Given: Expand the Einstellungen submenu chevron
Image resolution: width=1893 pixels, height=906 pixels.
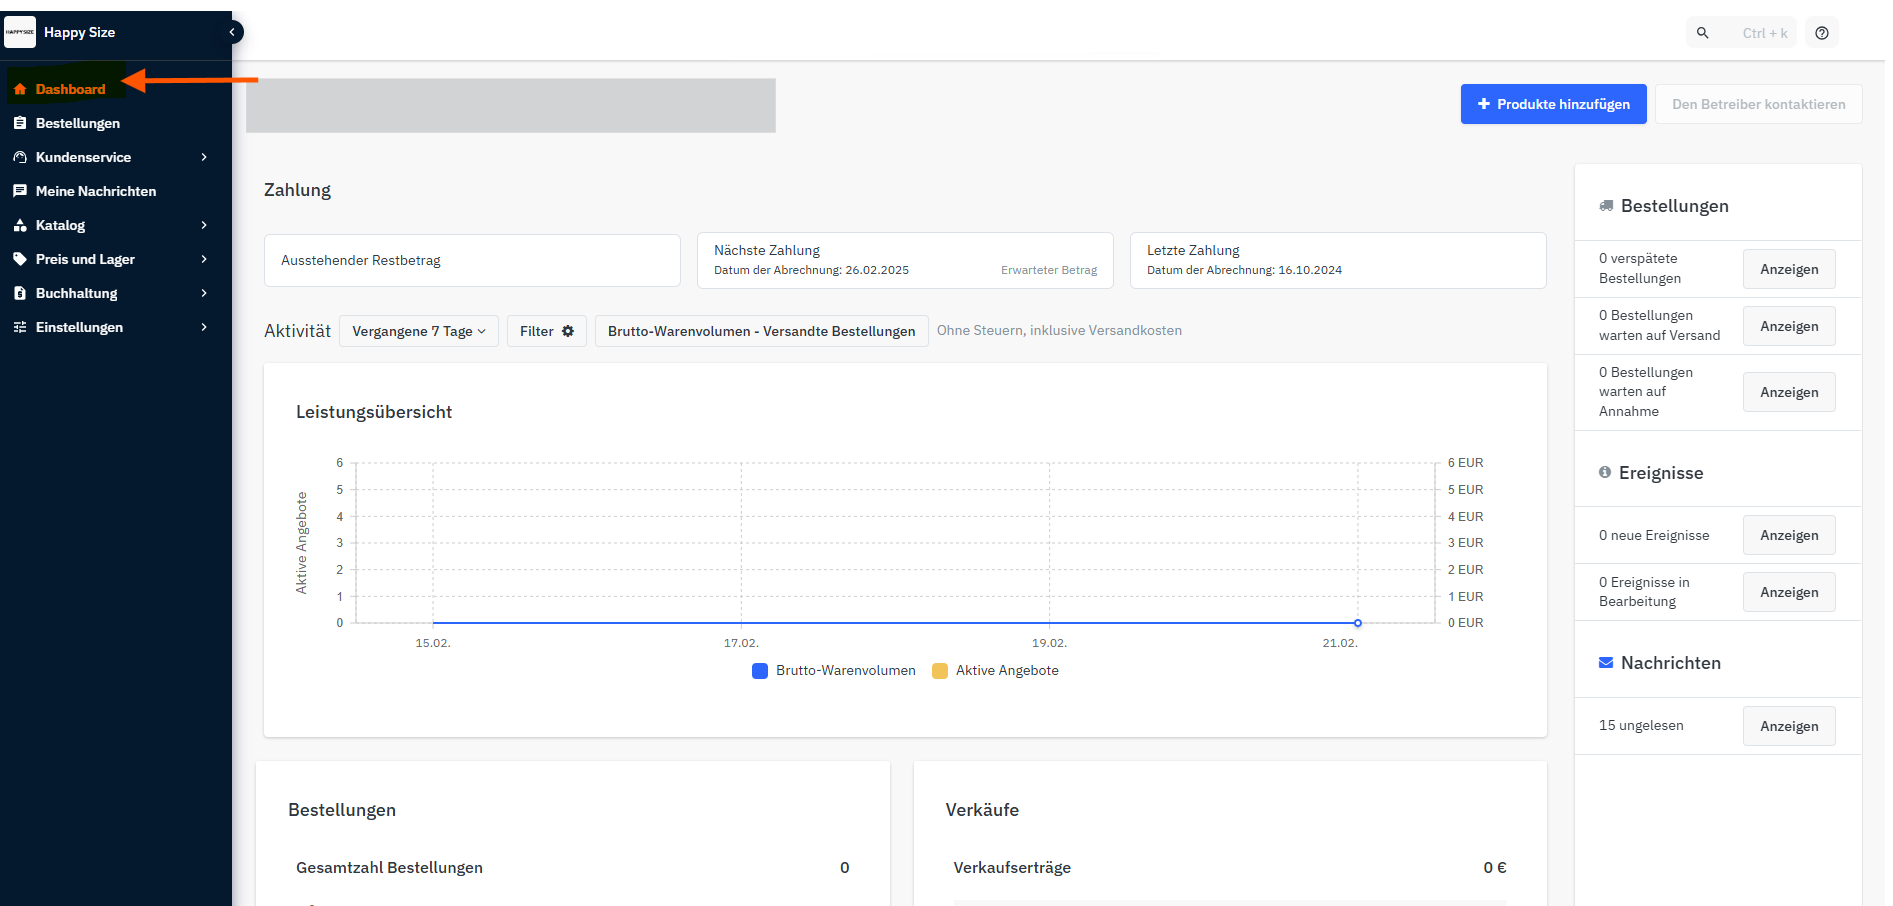Looking at the screenshot, I should point(204,327).
